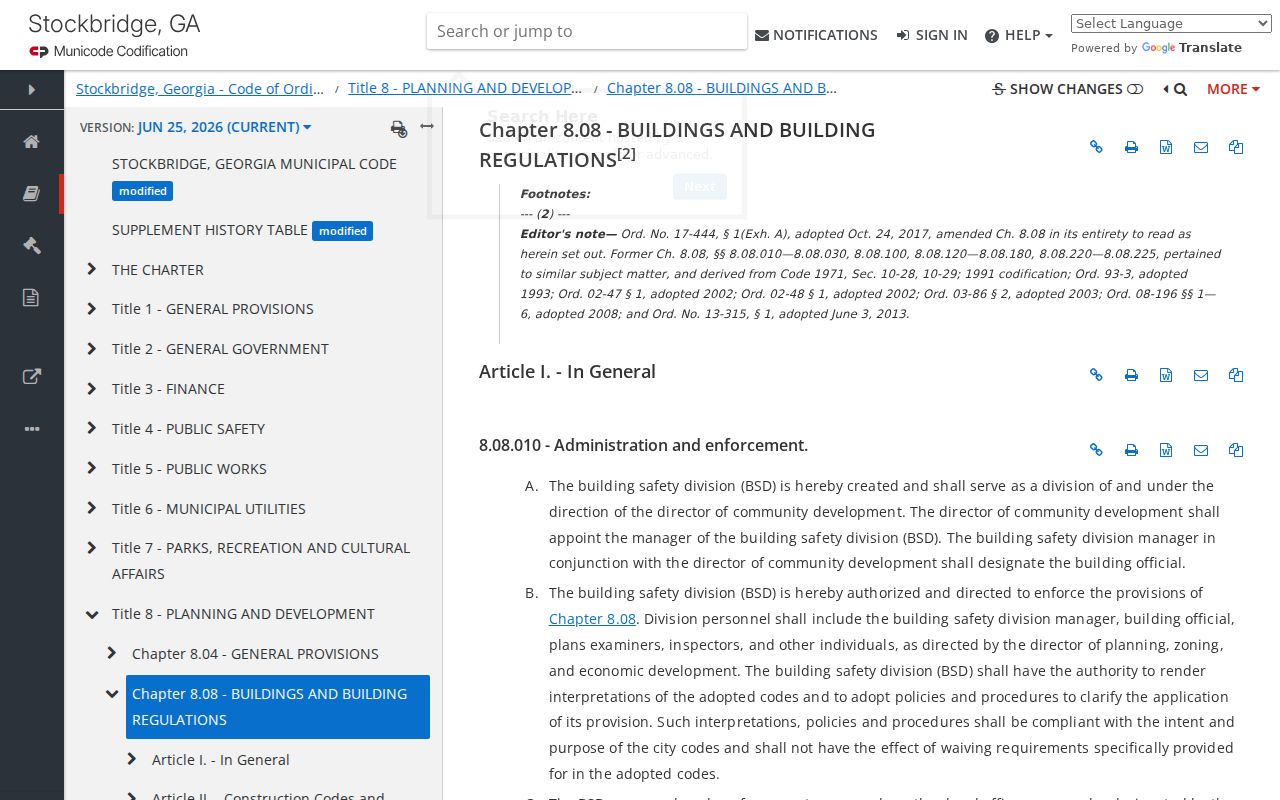Email section 8.08.010

pyautogui.click(x=1201, y=450)
